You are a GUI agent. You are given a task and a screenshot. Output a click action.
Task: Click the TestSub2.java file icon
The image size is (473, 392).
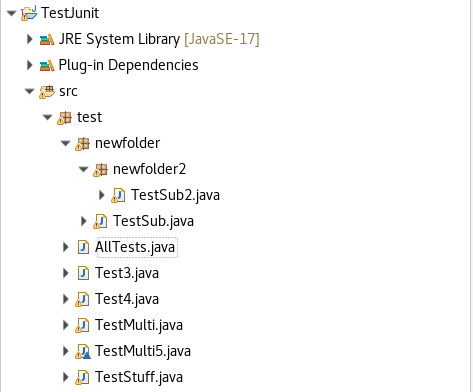(x=118, y=195)
